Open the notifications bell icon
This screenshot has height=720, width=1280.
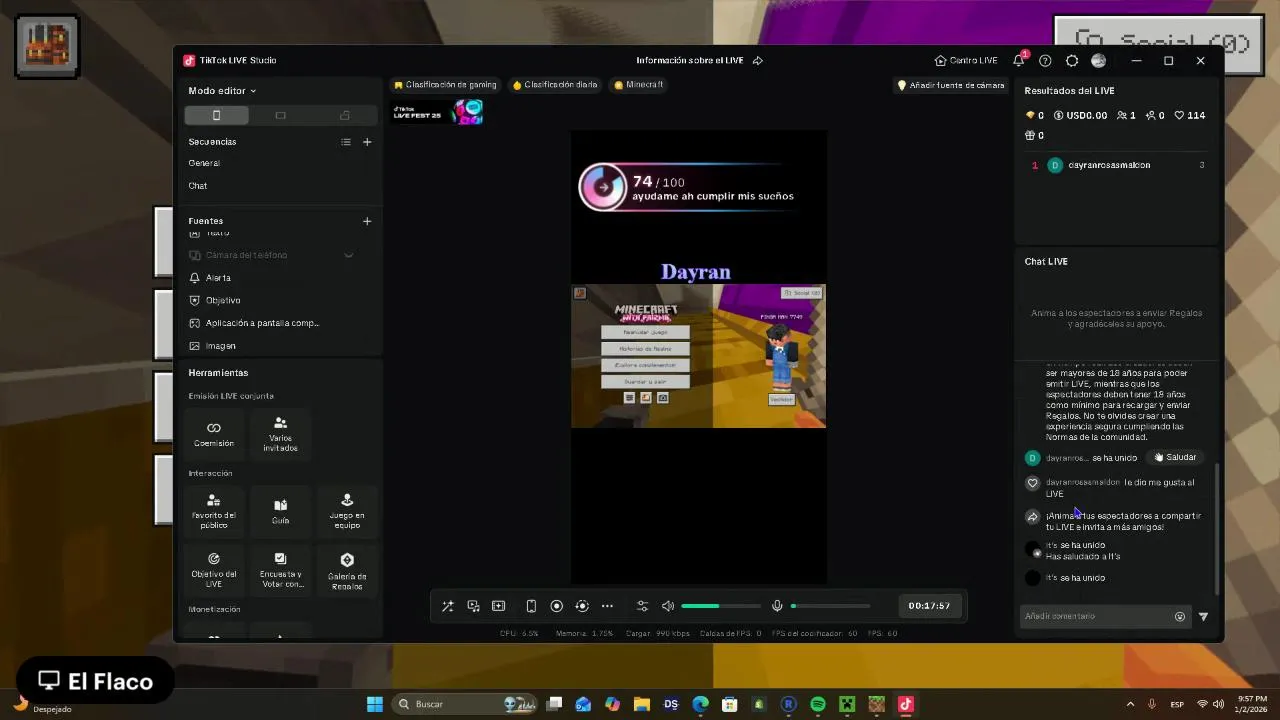(x=1019, y=60)
